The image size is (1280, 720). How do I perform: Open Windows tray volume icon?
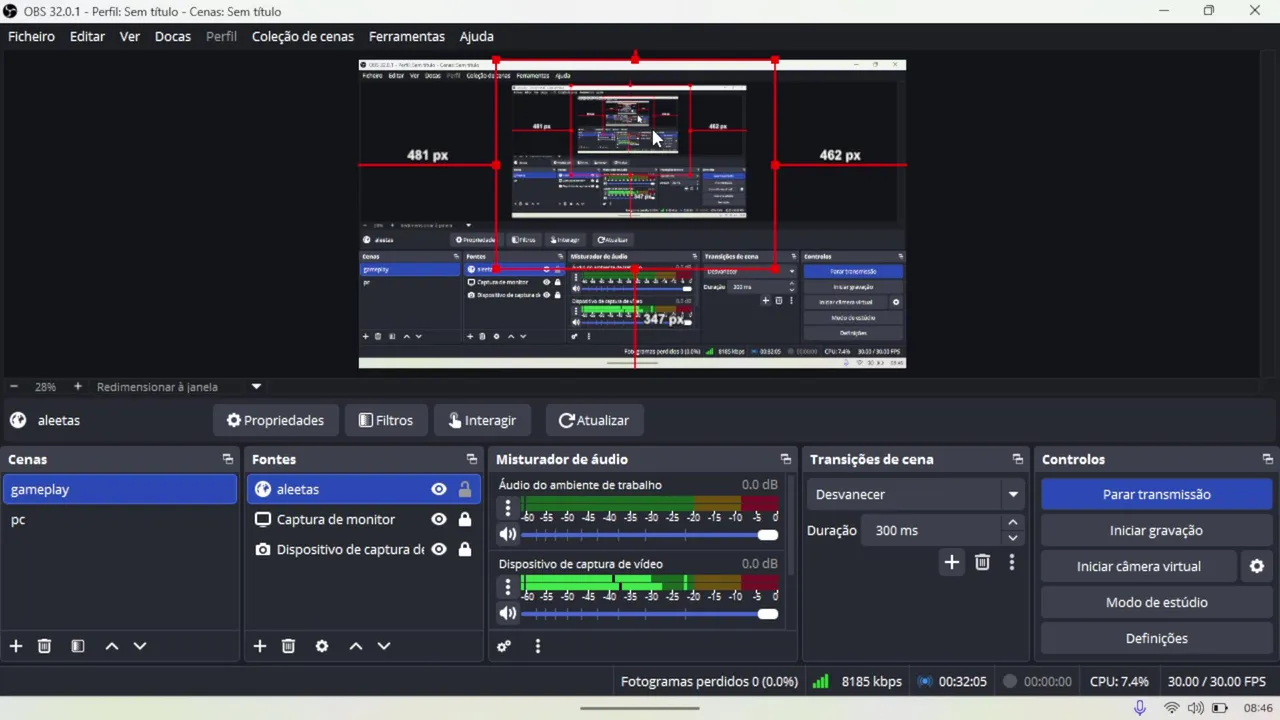click(x=1196, y=708)
